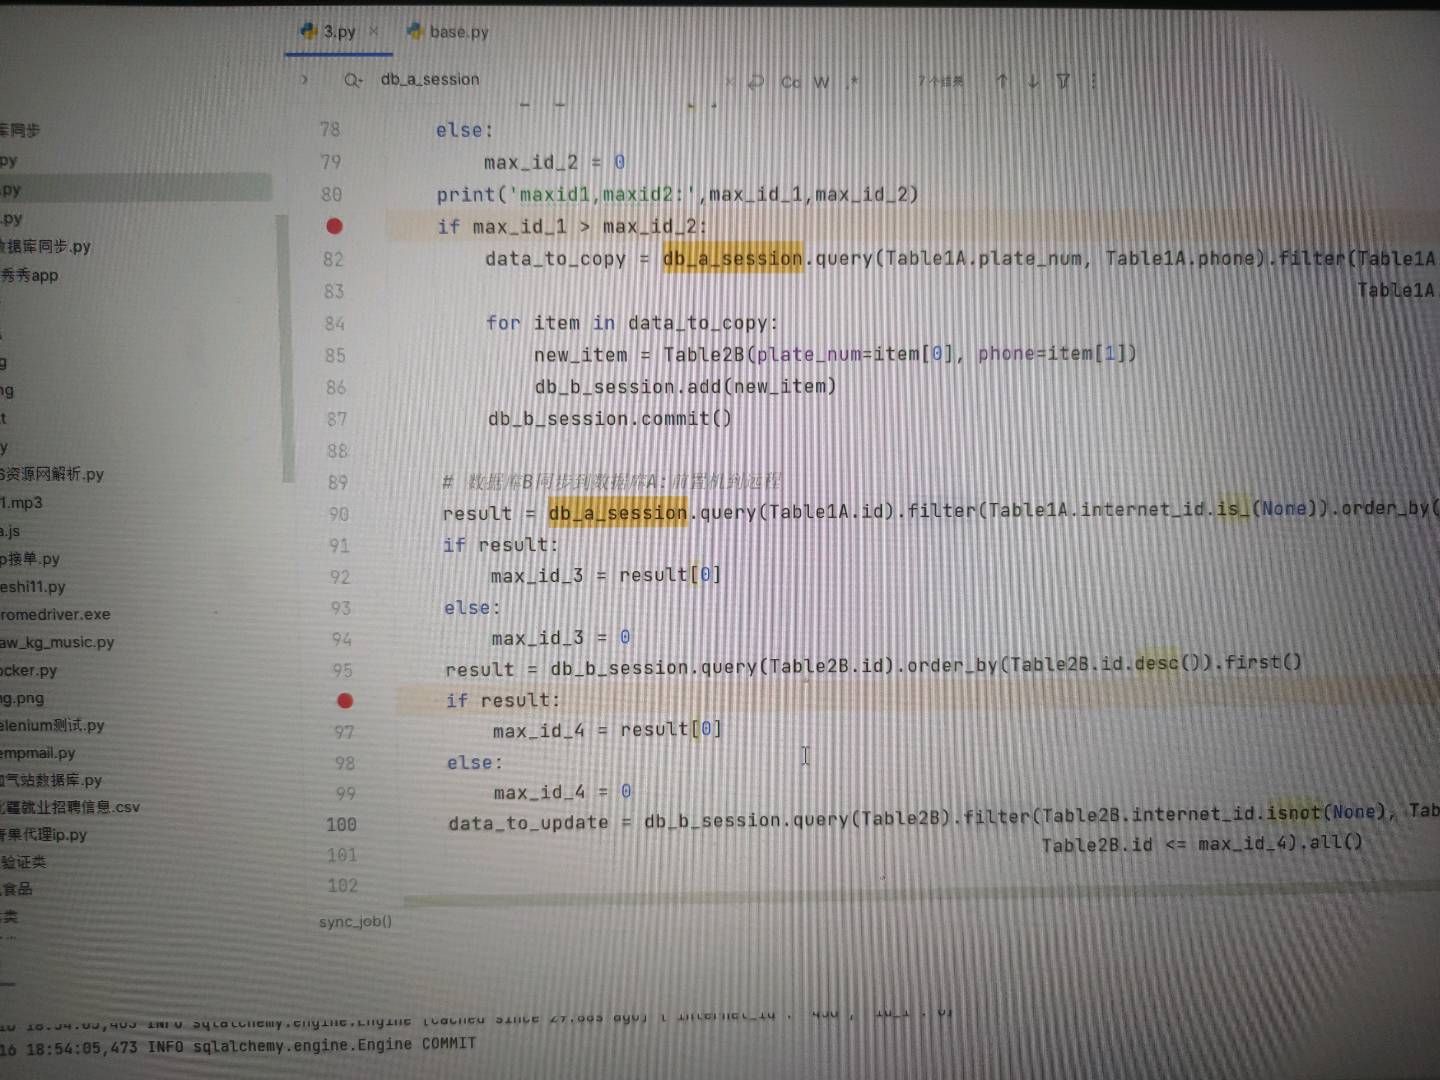Screen dimensions: 1440x1080
Task: Click the Python file icon on the base.py tab
Action: 414,32
